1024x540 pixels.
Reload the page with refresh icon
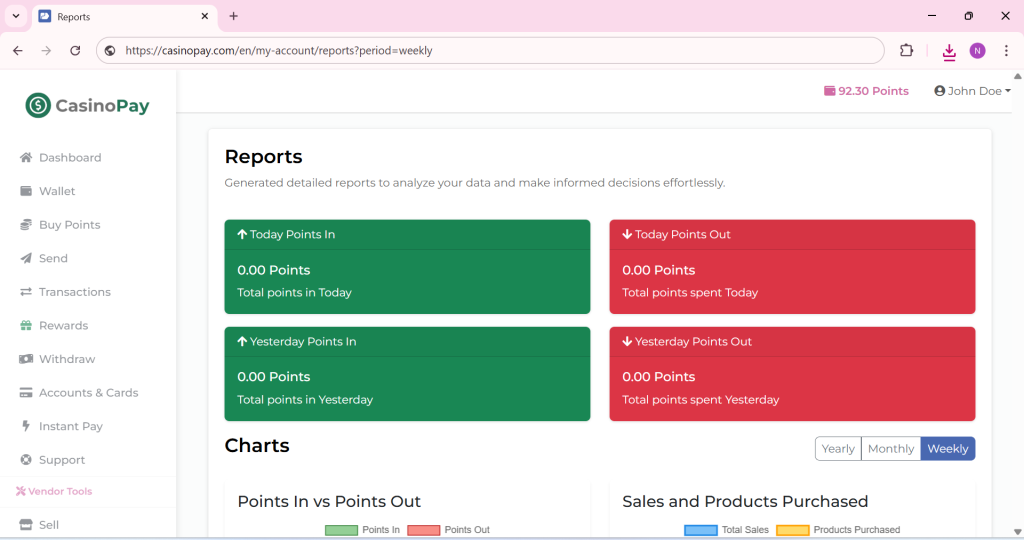coord(75,50)
